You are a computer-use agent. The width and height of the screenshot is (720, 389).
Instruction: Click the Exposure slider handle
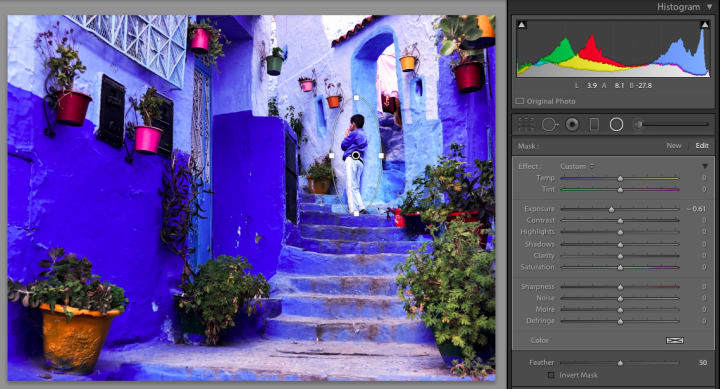pyautogui.click(x=611, y=209)
